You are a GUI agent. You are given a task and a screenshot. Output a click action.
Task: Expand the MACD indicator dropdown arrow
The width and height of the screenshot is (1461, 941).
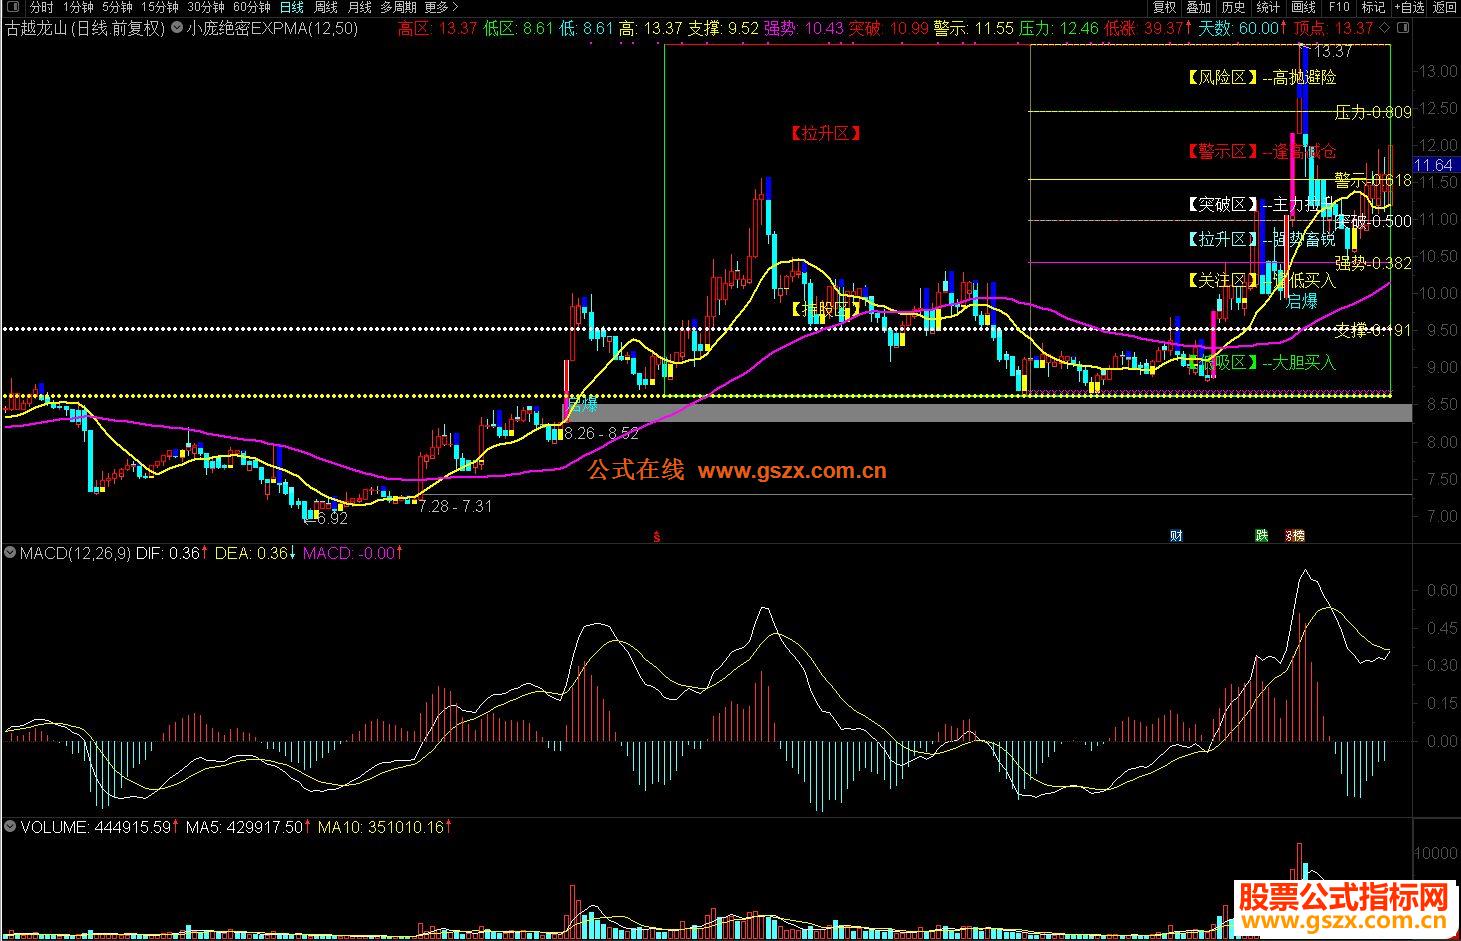[10, 552]
